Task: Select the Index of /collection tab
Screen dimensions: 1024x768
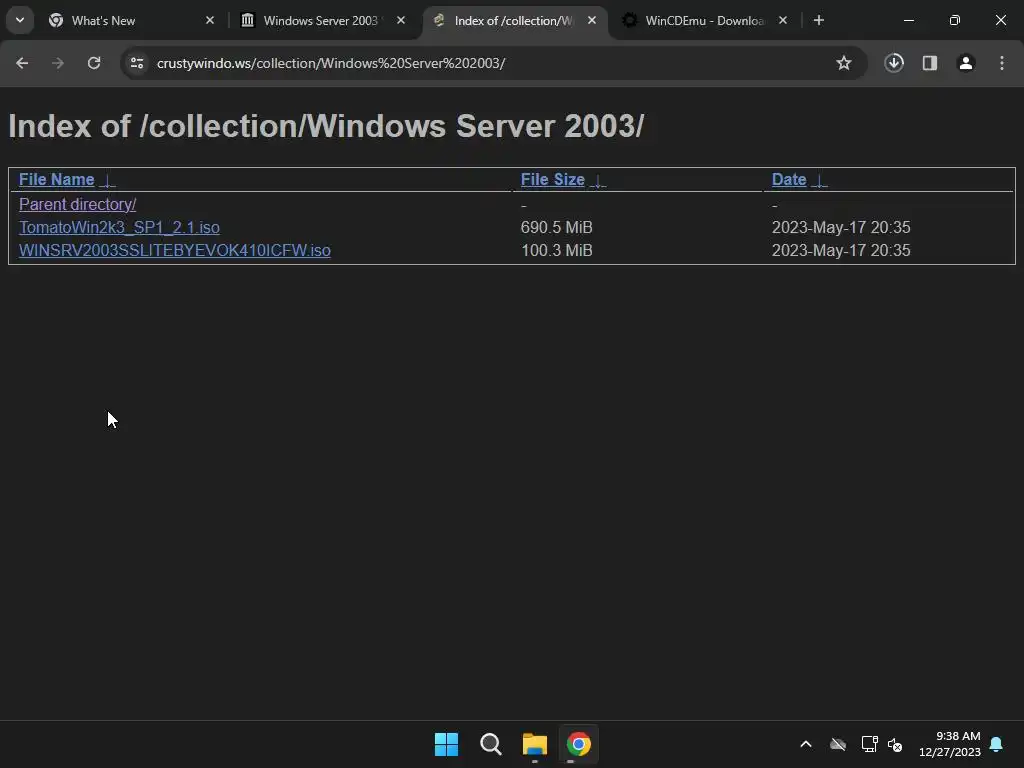Action: tap(513, 20)
